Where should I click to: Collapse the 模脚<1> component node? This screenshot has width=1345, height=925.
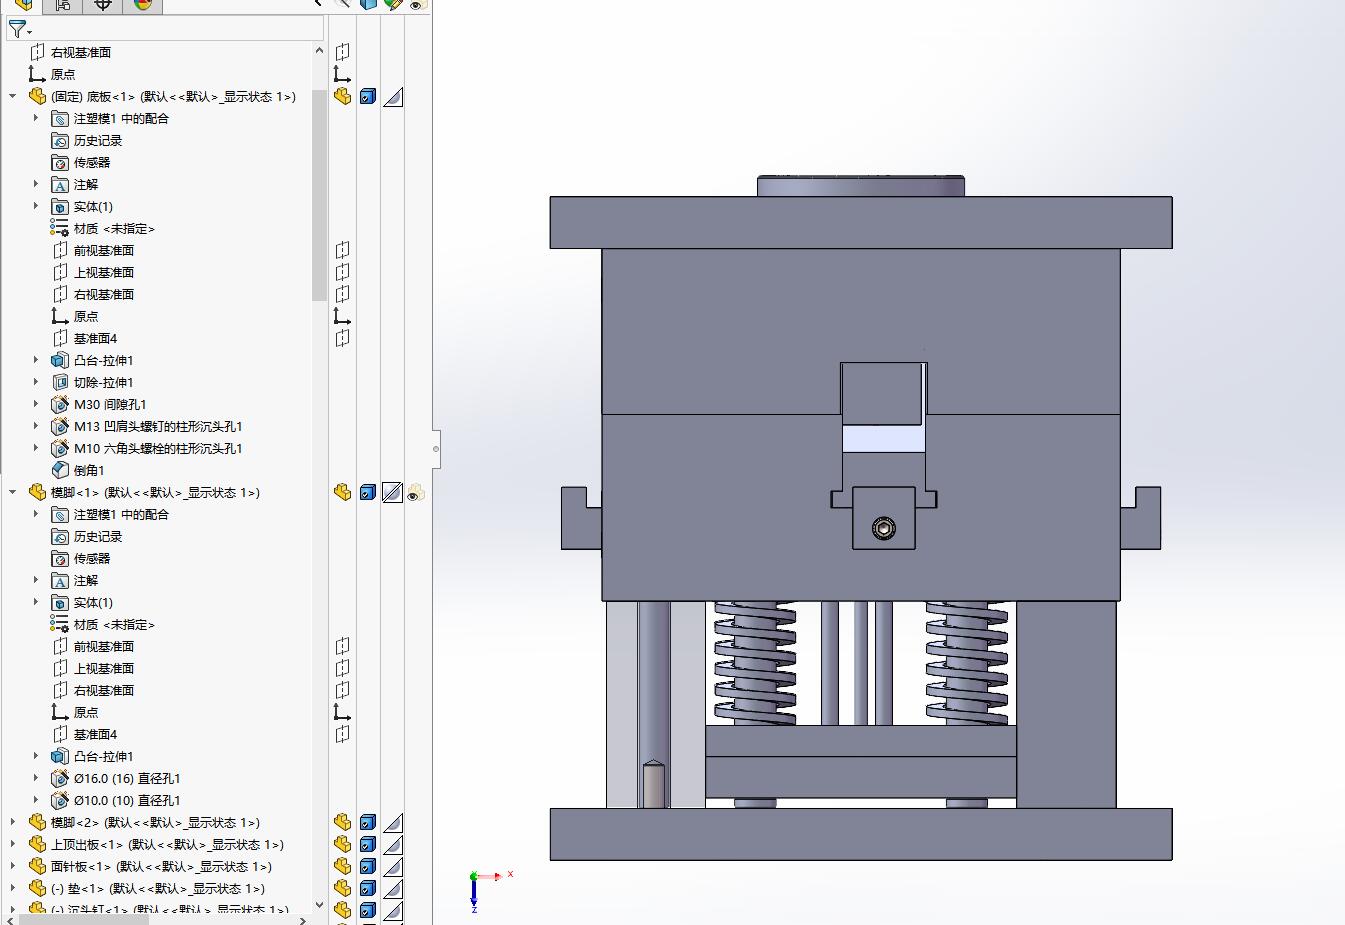[x=13, y=493]
